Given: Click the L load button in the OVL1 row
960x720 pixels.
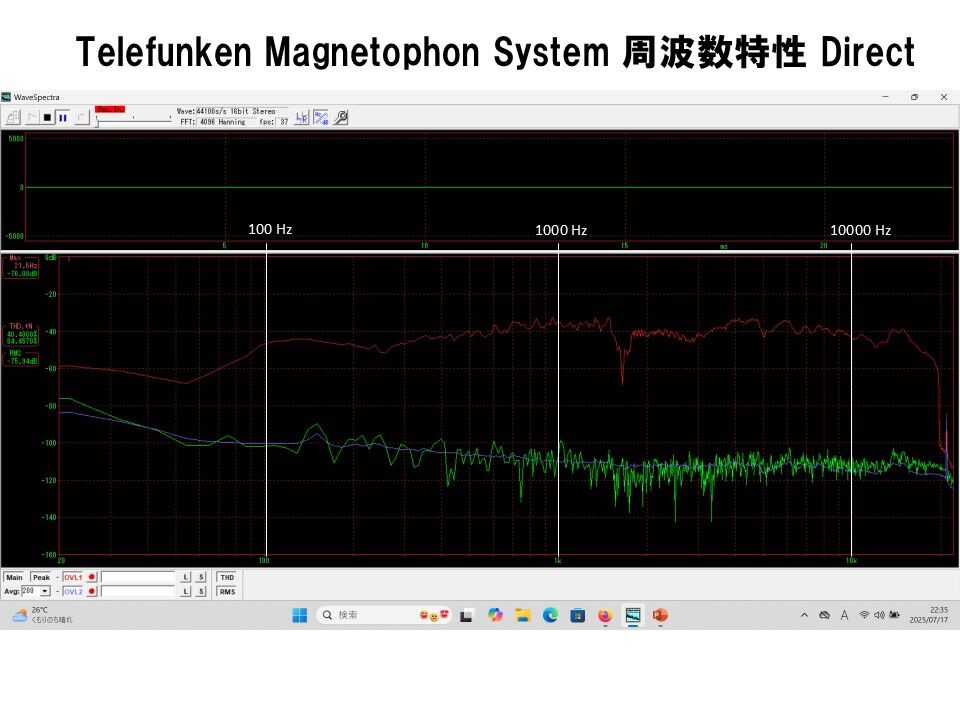Looking at the screenshot, I should (x=186, y=577).
